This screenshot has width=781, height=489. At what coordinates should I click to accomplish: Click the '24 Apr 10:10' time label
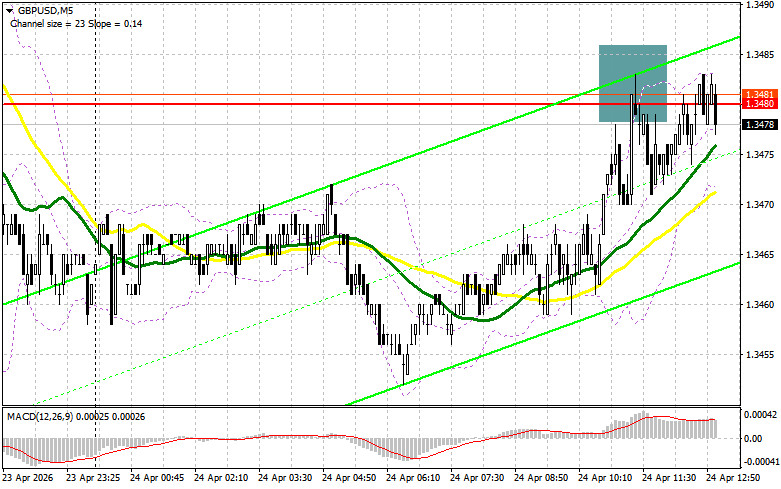(605, 478)
